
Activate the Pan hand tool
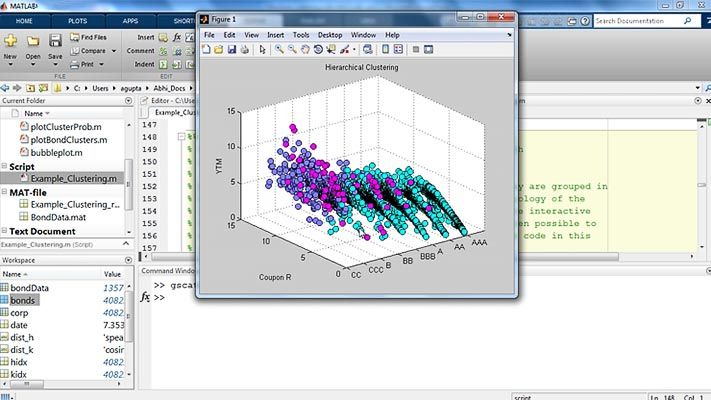(x=305, y=49)
